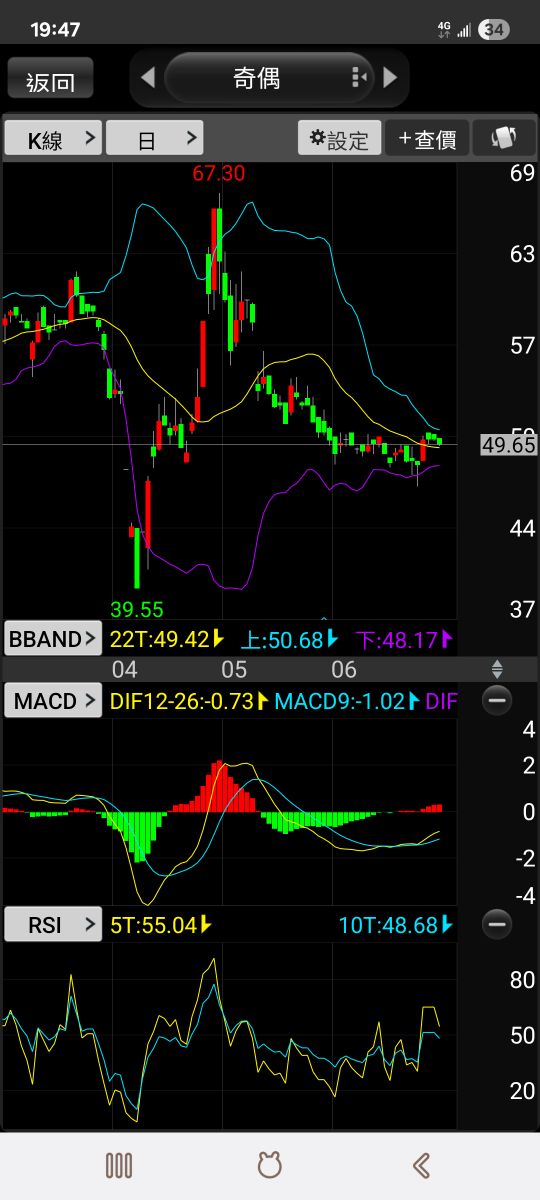
Task: Collapse the RSI indicator panel
Action: [x=497, y=924]
